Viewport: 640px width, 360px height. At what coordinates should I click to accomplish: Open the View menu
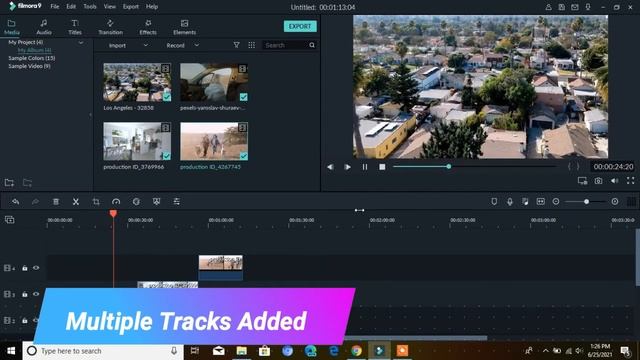coord(109,7)
